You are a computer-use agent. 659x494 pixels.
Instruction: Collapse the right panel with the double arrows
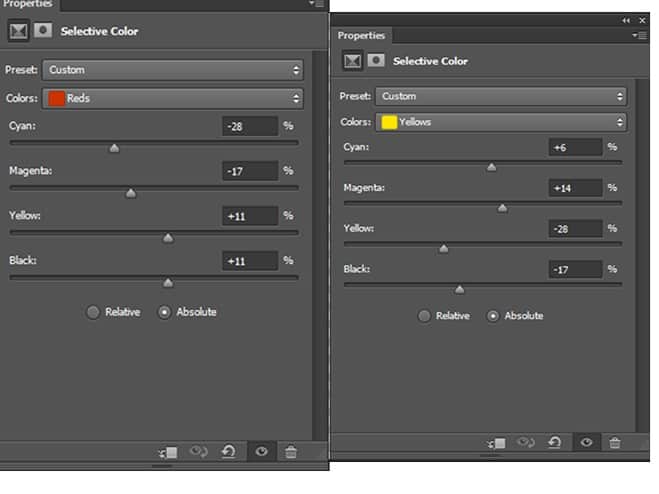pyautogui.click(x=626, y=20)
